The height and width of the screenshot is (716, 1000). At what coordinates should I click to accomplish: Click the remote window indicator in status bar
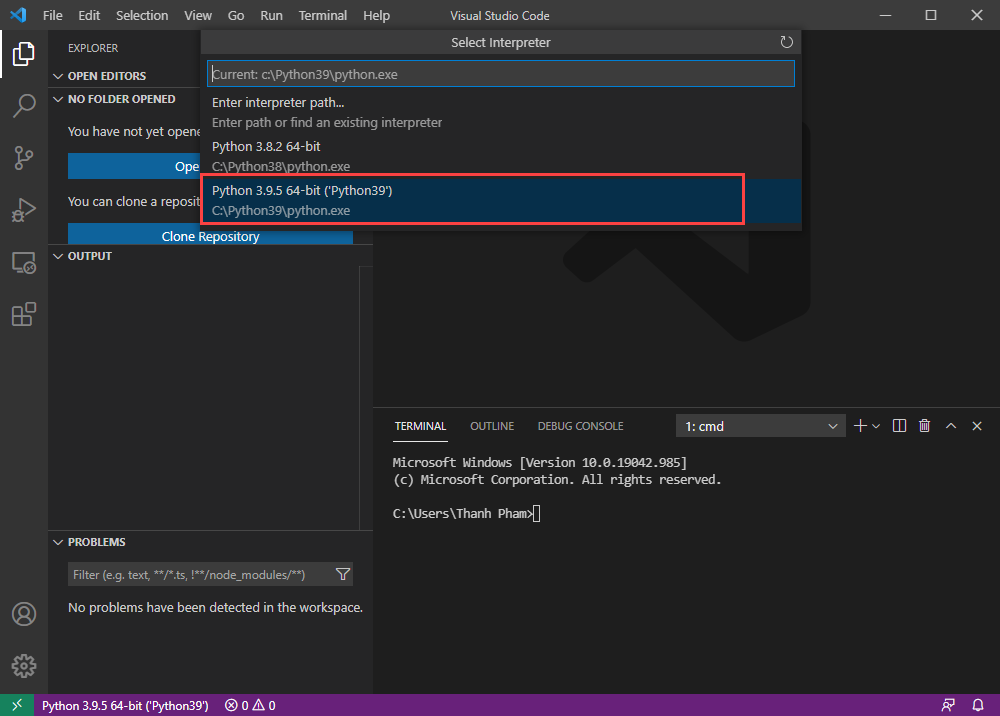17,705
